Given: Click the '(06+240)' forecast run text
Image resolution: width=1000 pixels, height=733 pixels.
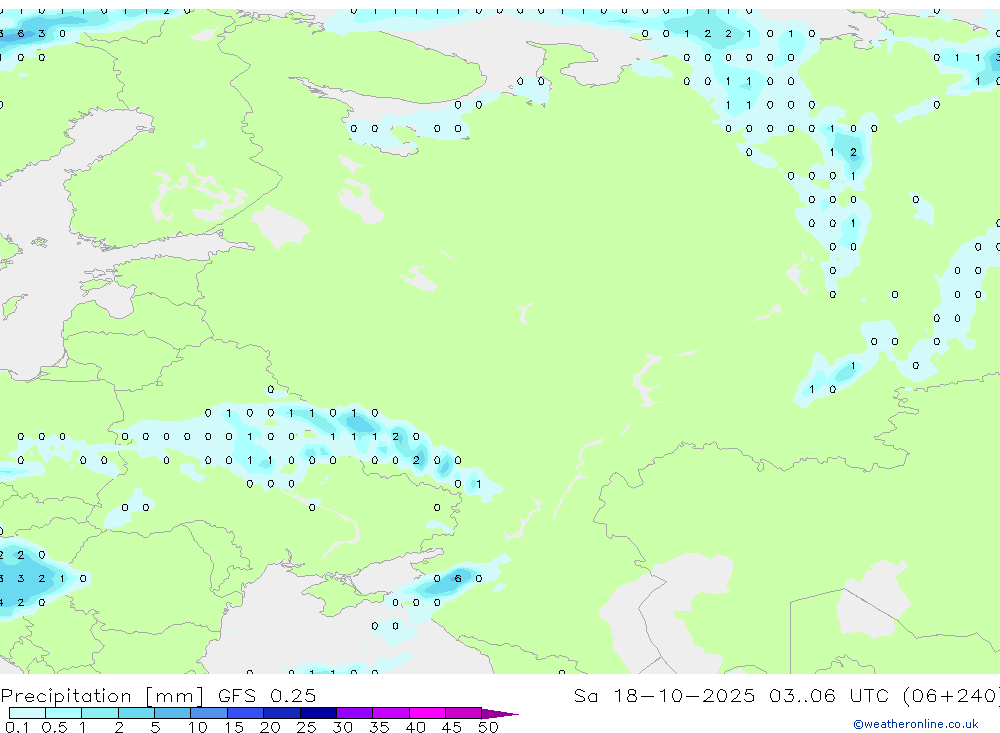Looking at the screenshot, I should pos(951,695).
